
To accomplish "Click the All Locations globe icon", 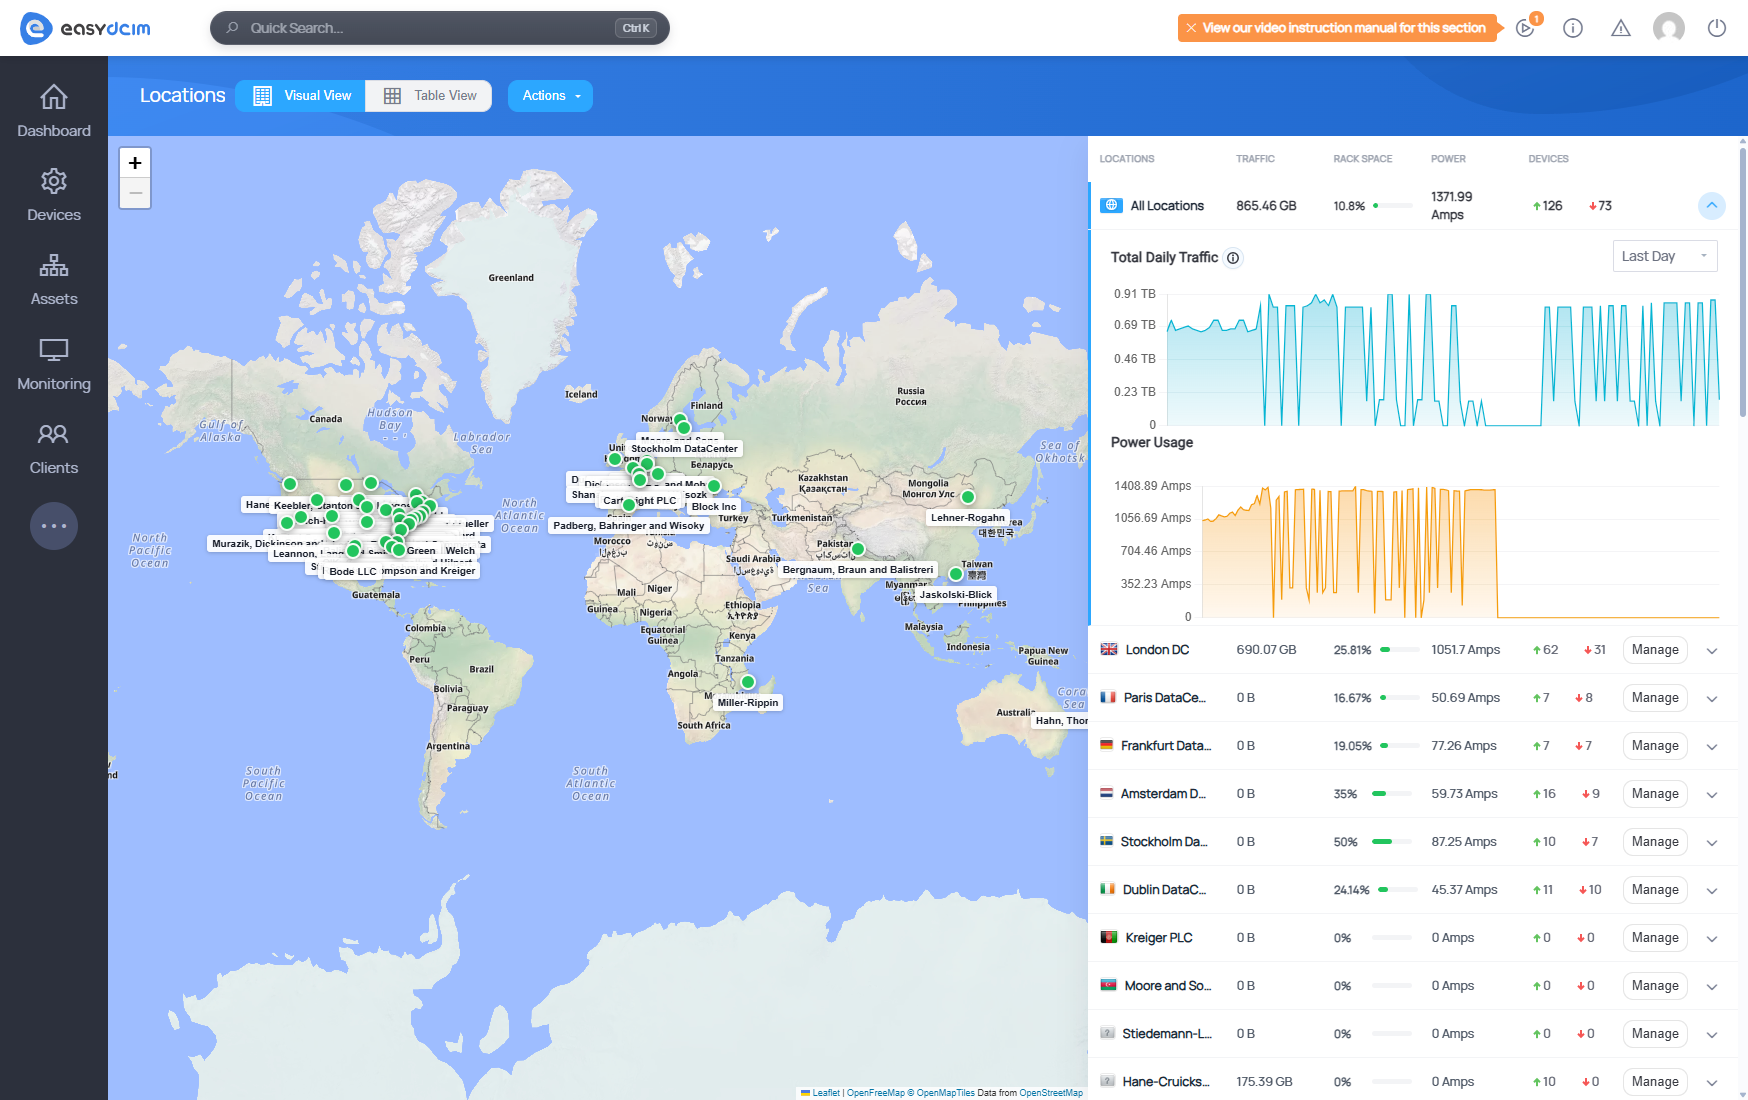I will coord(1111,205).
